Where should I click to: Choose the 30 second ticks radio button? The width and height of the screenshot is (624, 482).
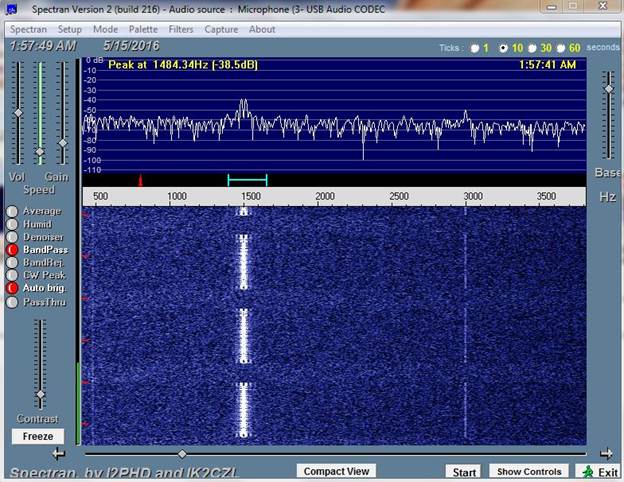[x=532, y=48]
